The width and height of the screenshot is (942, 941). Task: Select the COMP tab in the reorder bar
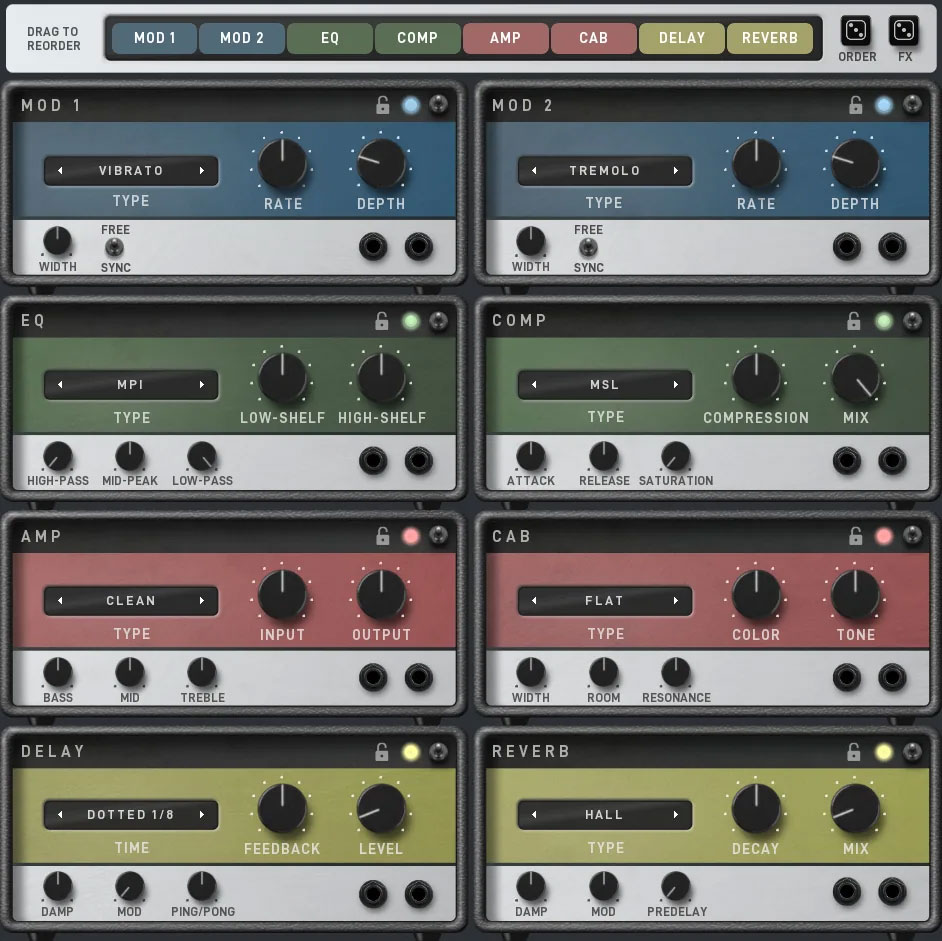[417, 38]
